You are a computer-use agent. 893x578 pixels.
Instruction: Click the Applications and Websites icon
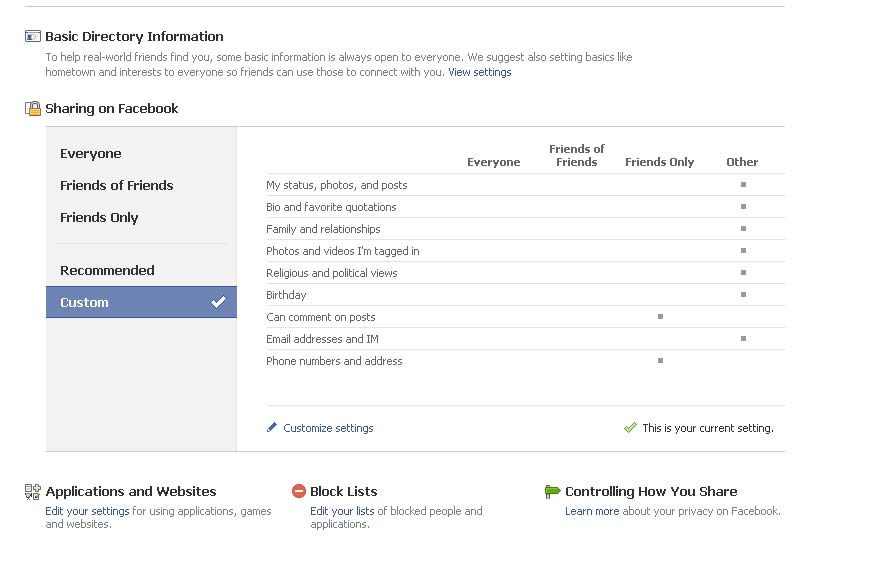[x=33, y=492]
